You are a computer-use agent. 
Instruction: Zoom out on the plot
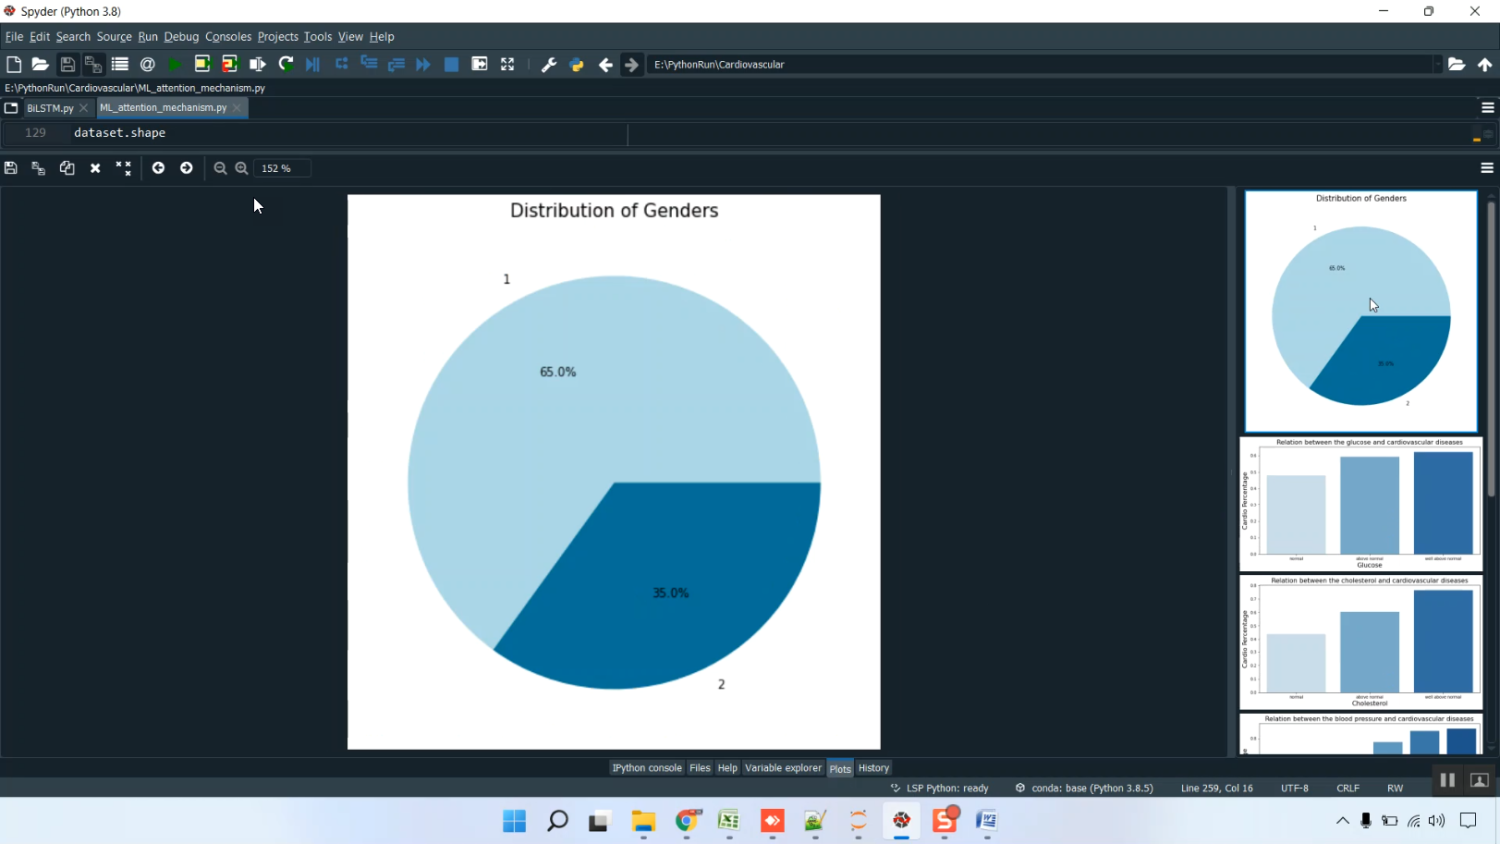coord(220,168)
